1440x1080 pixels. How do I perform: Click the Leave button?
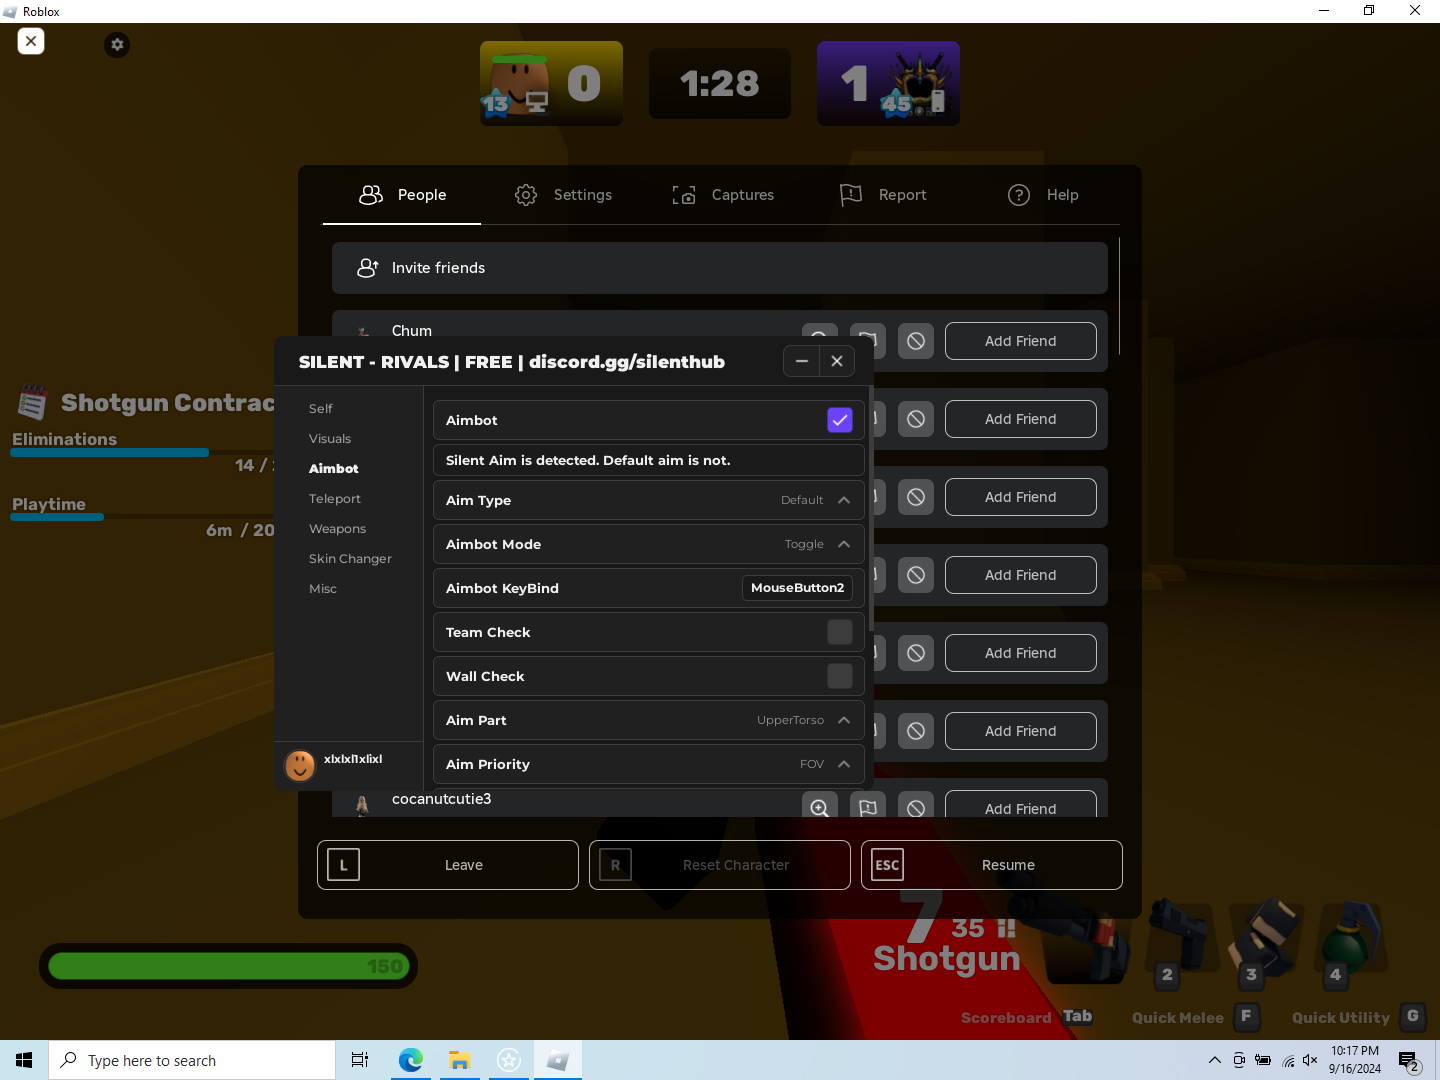[448, 865]
